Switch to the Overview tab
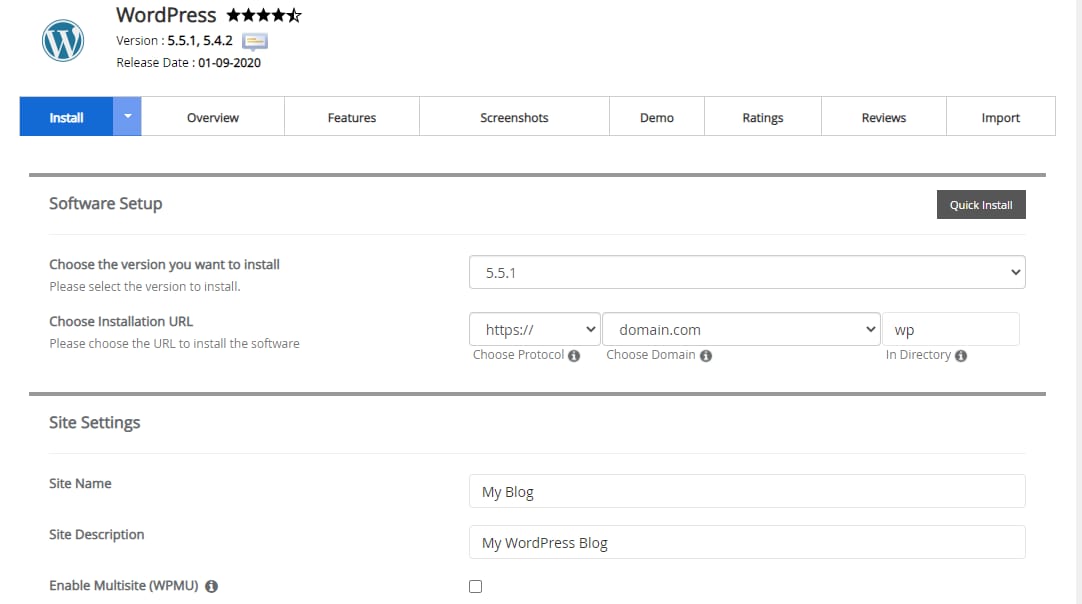The height and width of the screenshot is (604, 1082). pyautogui.click(x=213, y=117)
